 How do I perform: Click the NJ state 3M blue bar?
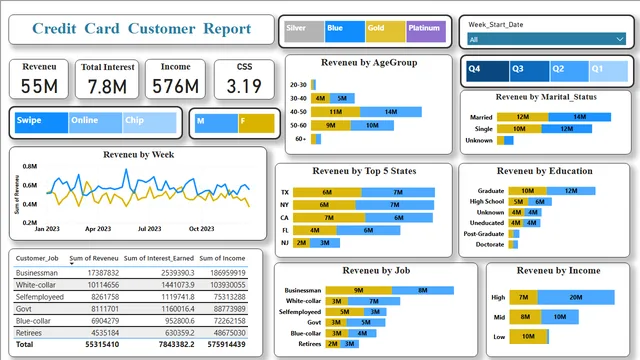[324, 243]
